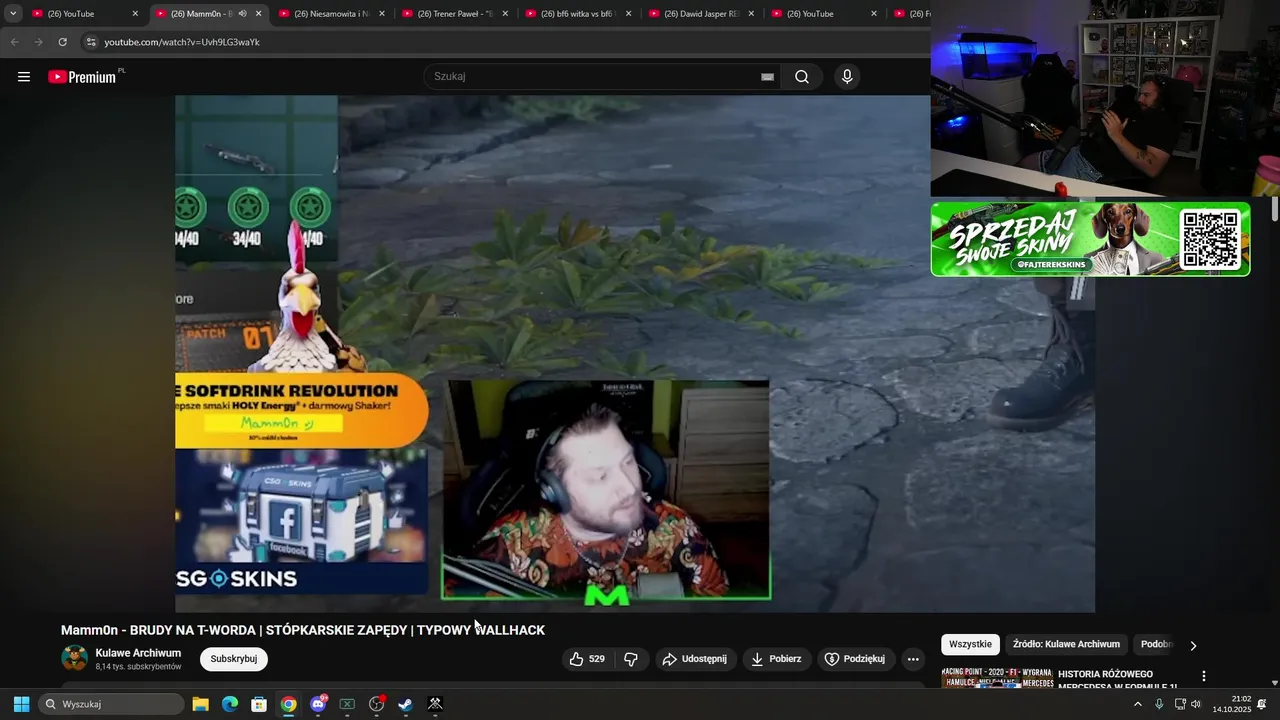
Task: Close the Trener Paweł tab
Action: (505, 14)
